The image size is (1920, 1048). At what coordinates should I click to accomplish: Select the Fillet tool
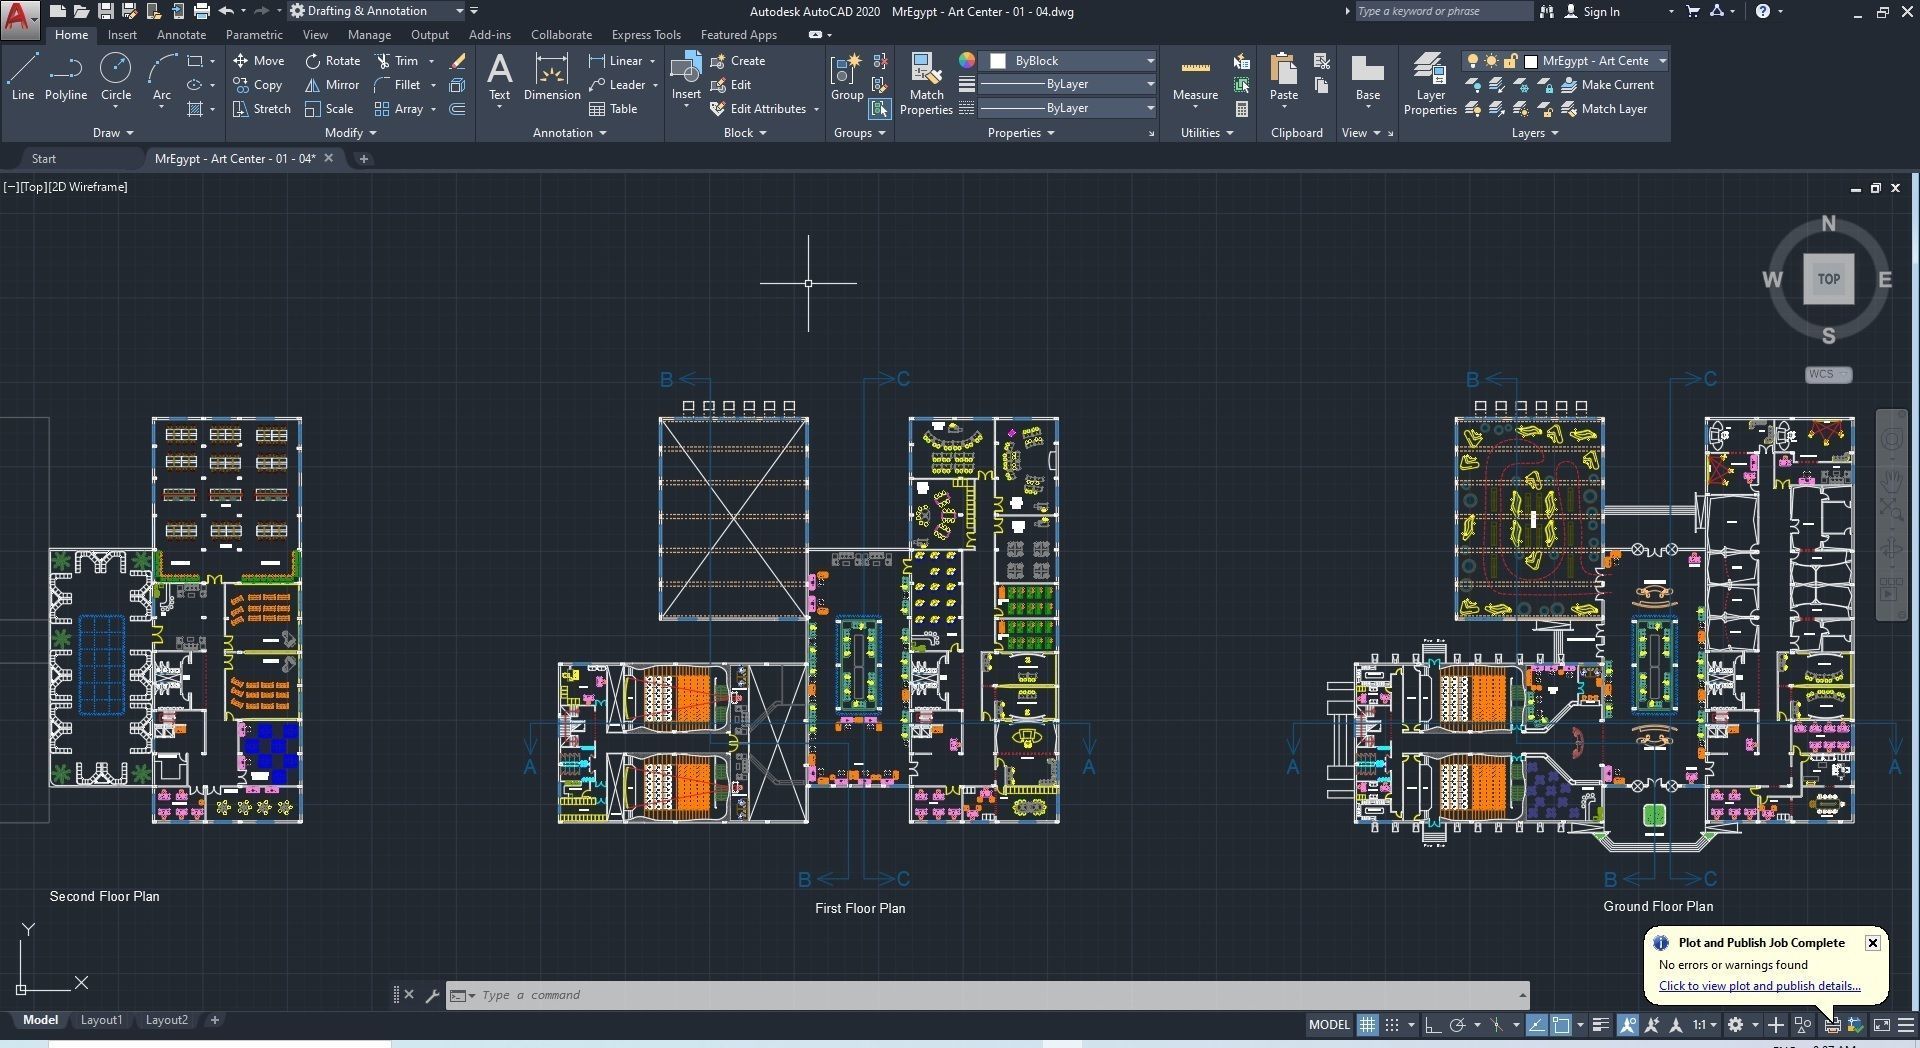coord(398,85)
